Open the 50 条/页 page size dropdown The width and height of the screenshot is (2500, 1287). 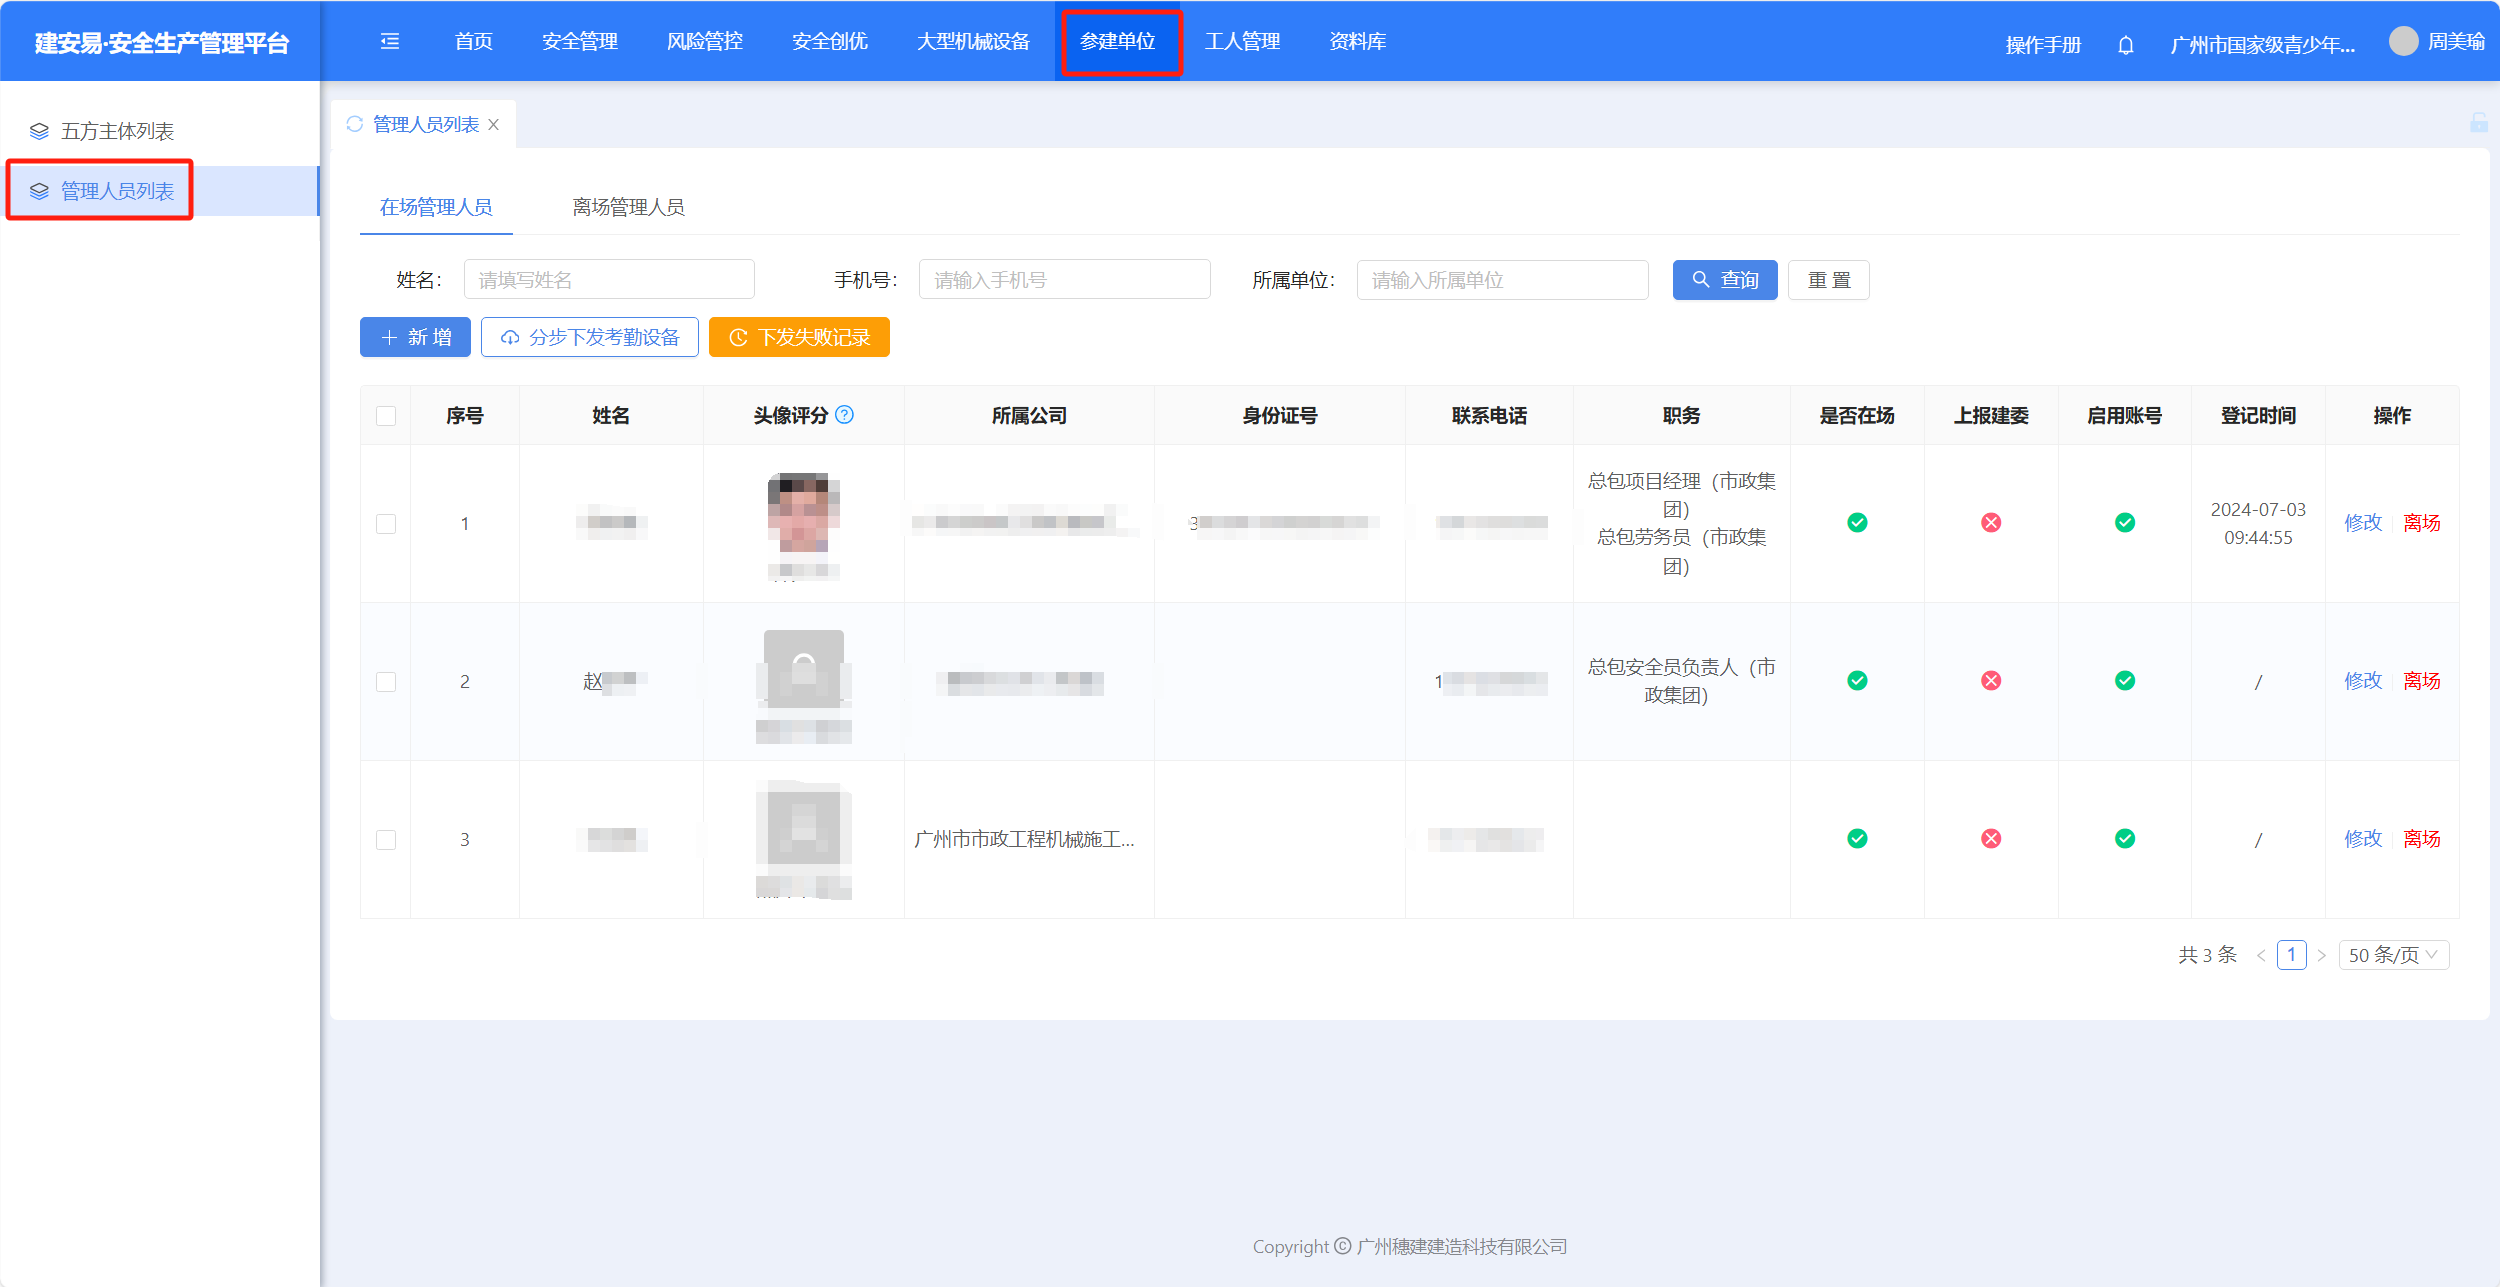2393,954
